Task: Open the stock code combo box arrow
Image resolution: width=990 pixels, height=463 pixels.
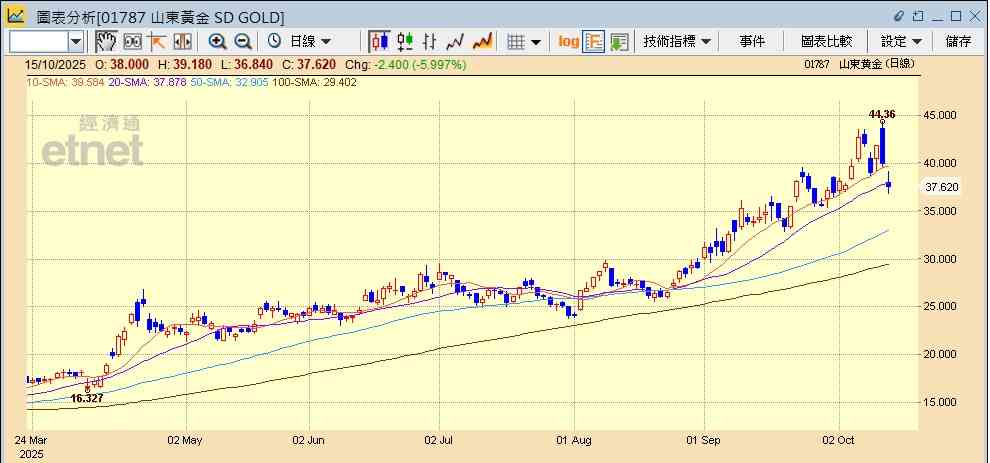Action: click(77, 41)
